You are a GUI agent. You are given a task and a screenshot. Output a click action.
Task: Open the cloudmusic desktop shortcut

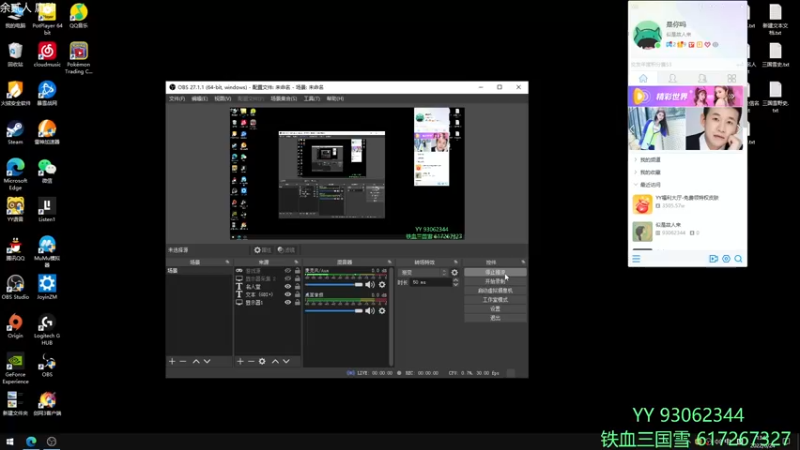point(46,54)
